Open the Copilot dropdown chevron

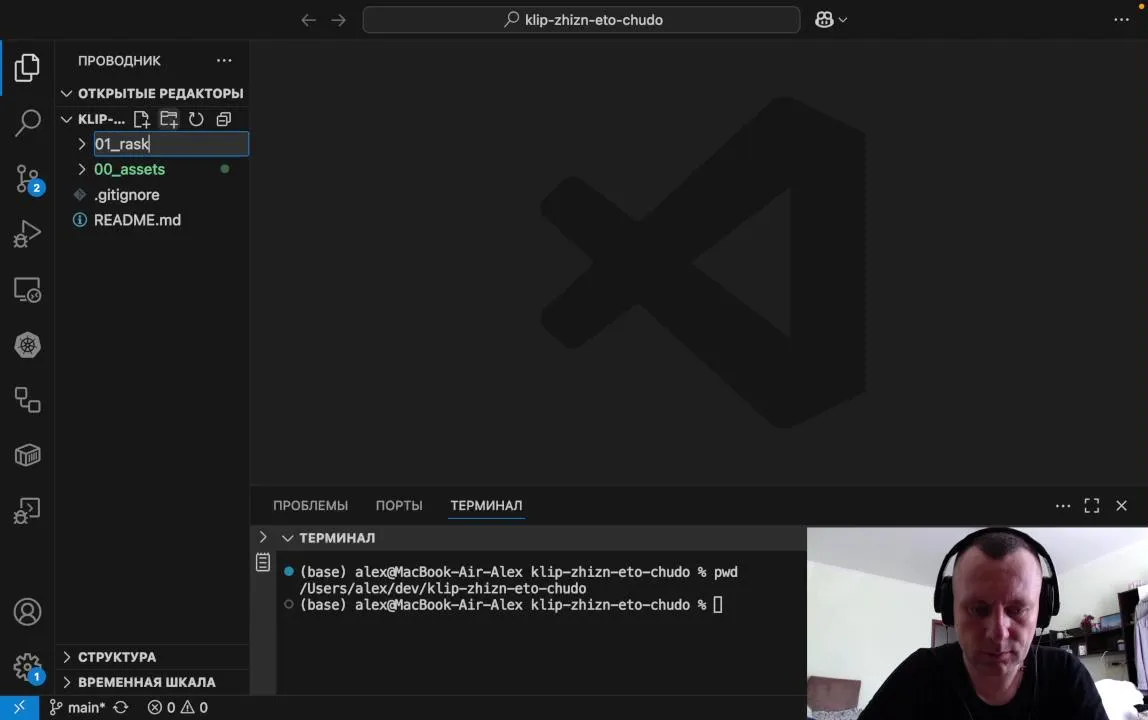(x=843, y=20)
